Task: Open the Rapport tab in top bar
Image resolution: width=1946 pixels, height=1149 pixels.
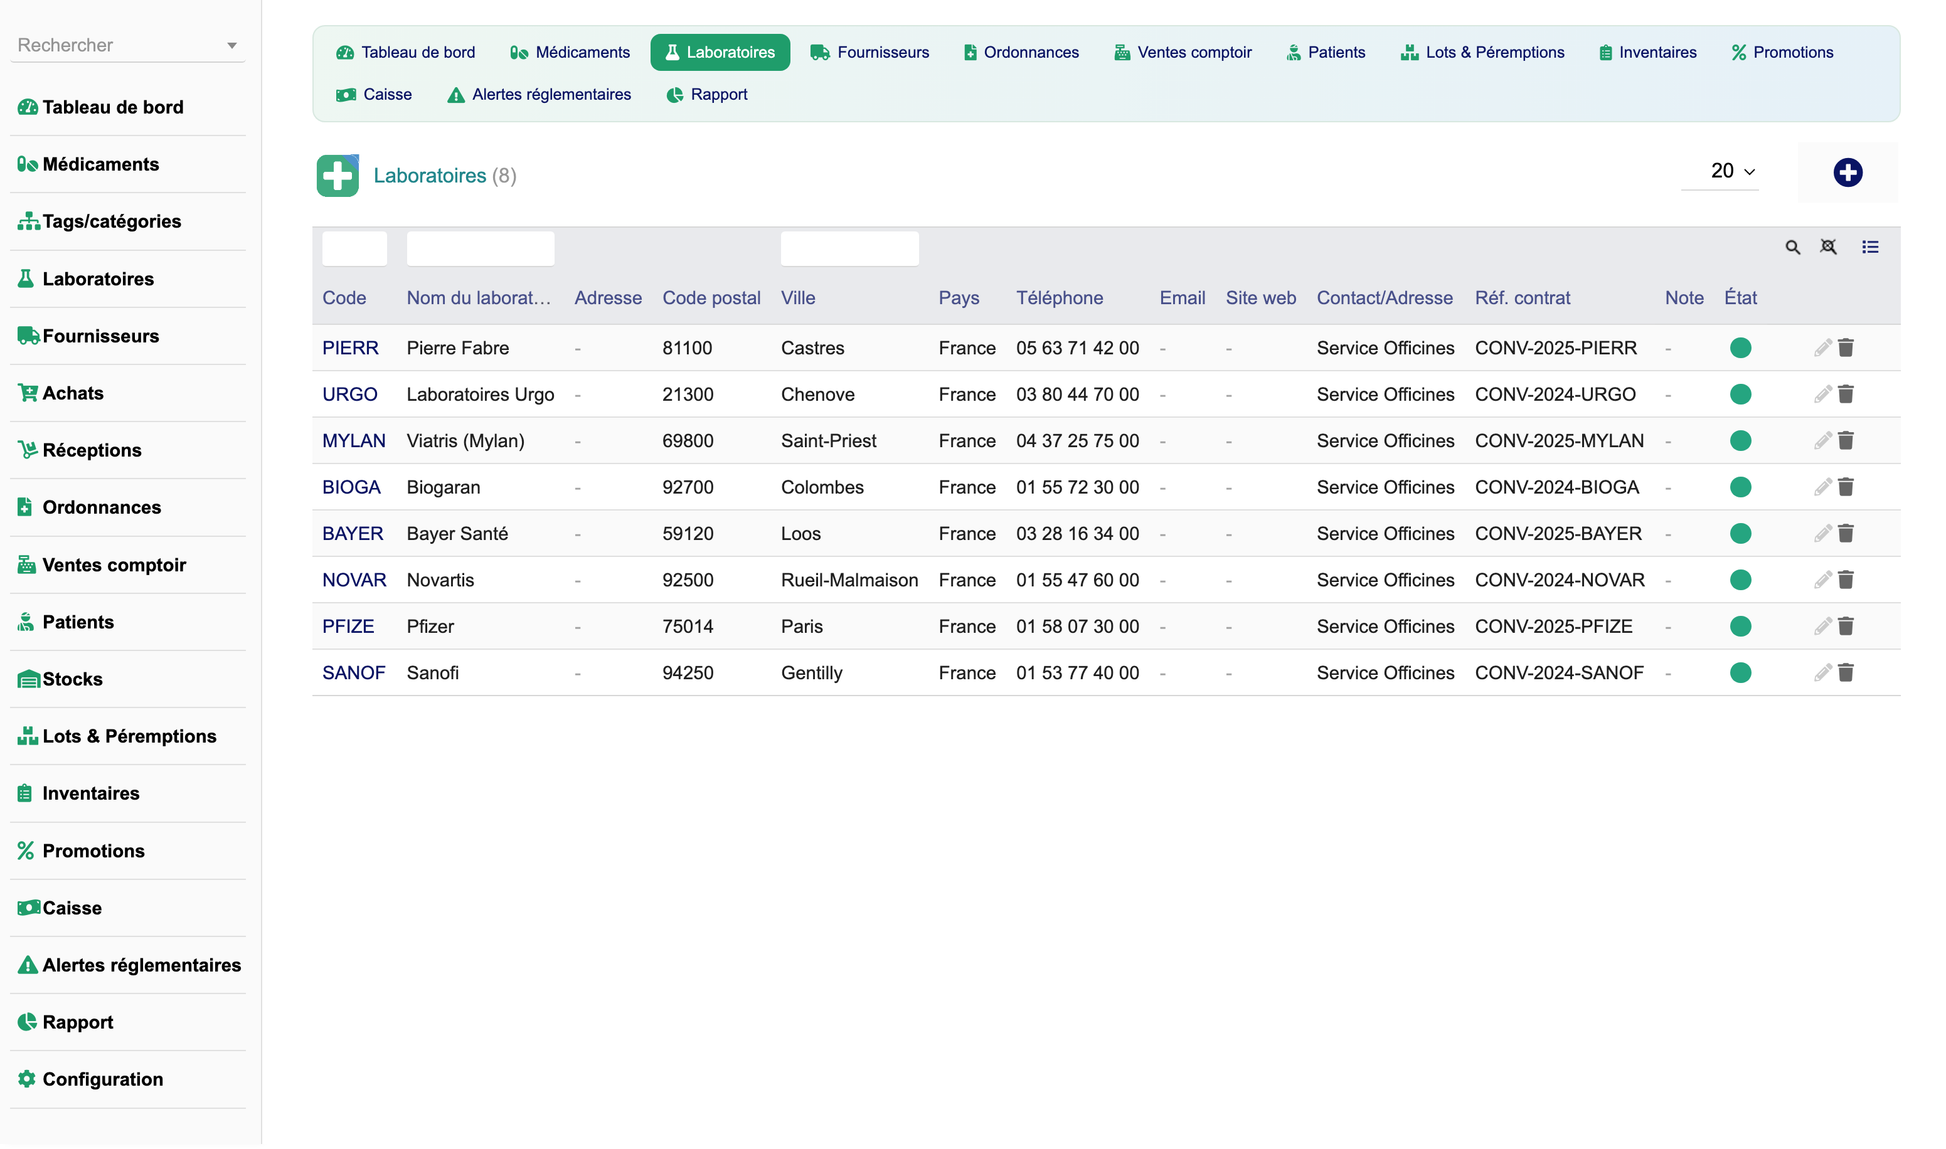Action: tap(706, 94)
